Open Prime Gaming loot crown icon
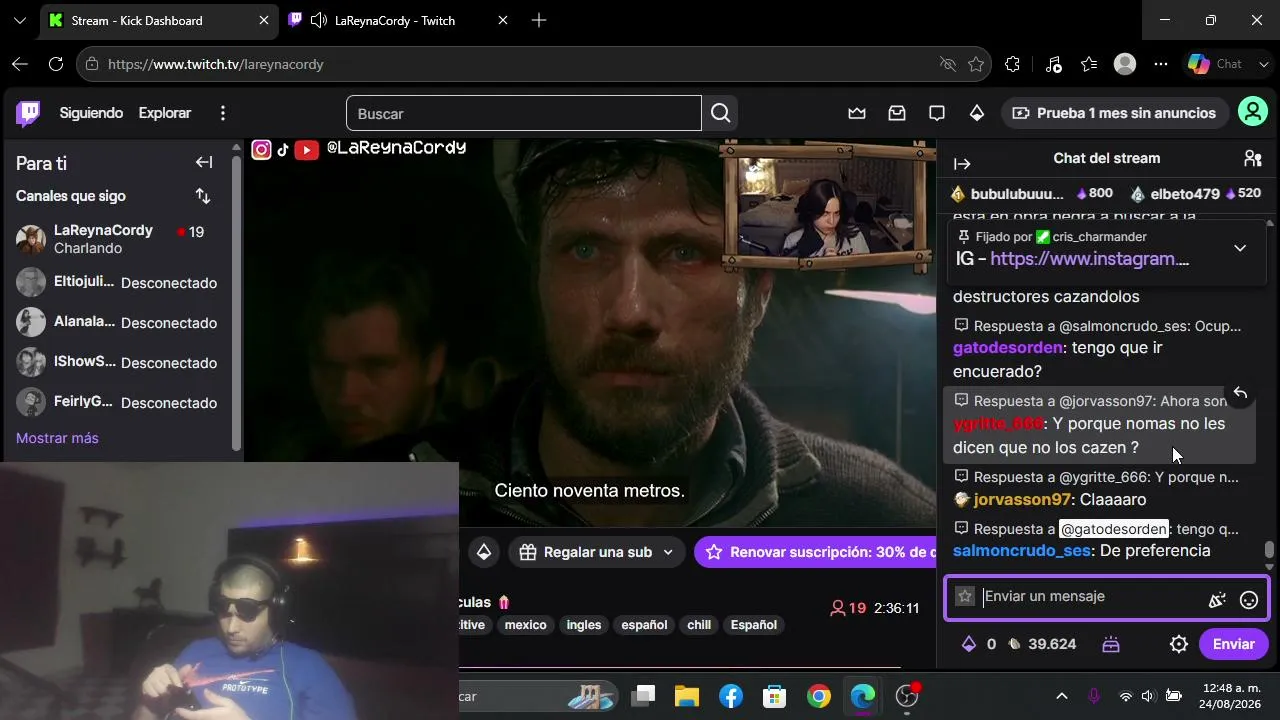The height and width of the screenshot is (720, 1280). coord(857,113)
